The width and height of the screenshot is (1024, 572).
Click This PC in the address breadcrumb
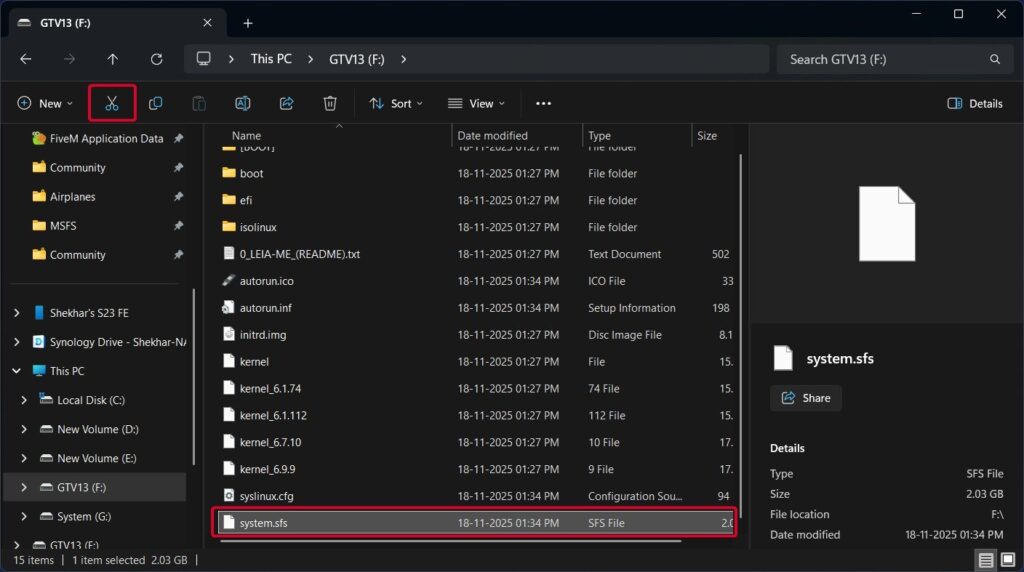click(271, 59)
